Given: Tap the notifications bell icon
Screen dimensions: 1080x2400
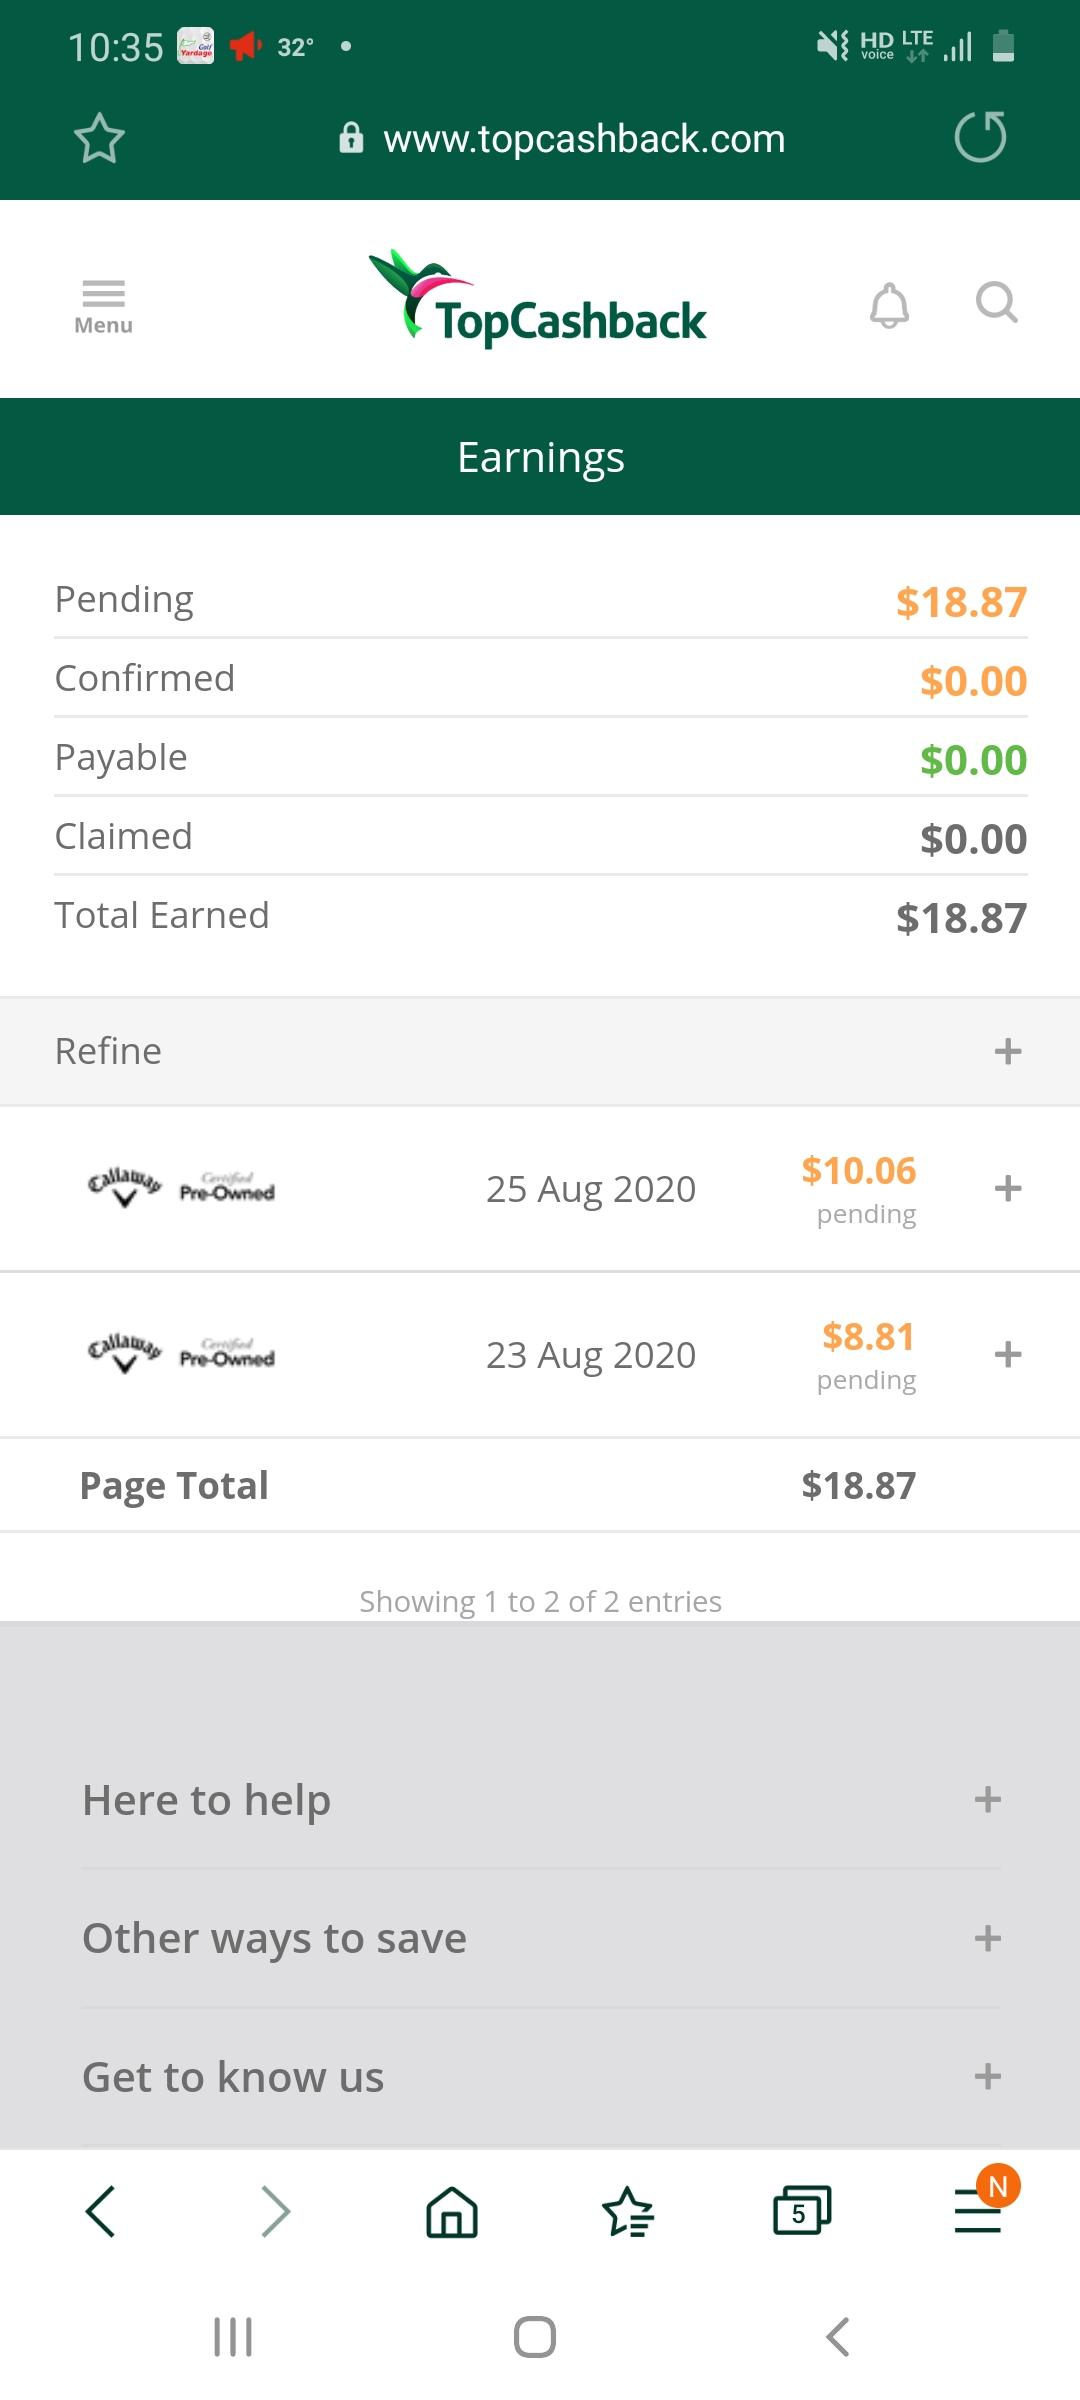Looking at the screenshot, I should [889, 304].
